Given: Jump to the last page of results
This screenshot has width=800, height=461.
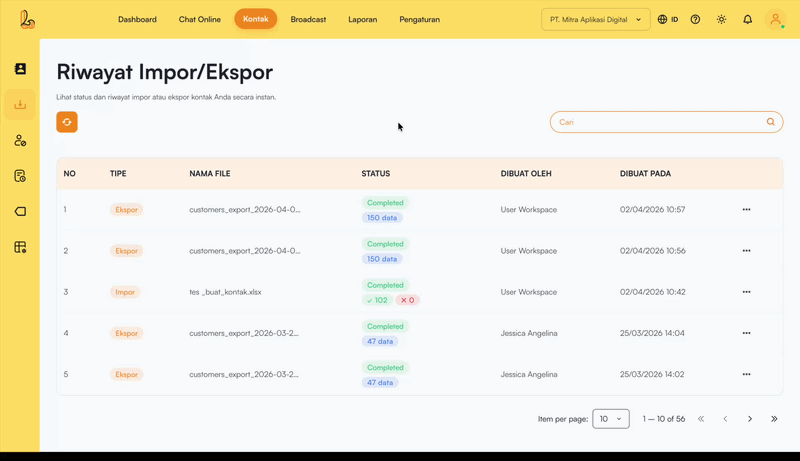Looking at the screenshot, I should 774,419.
